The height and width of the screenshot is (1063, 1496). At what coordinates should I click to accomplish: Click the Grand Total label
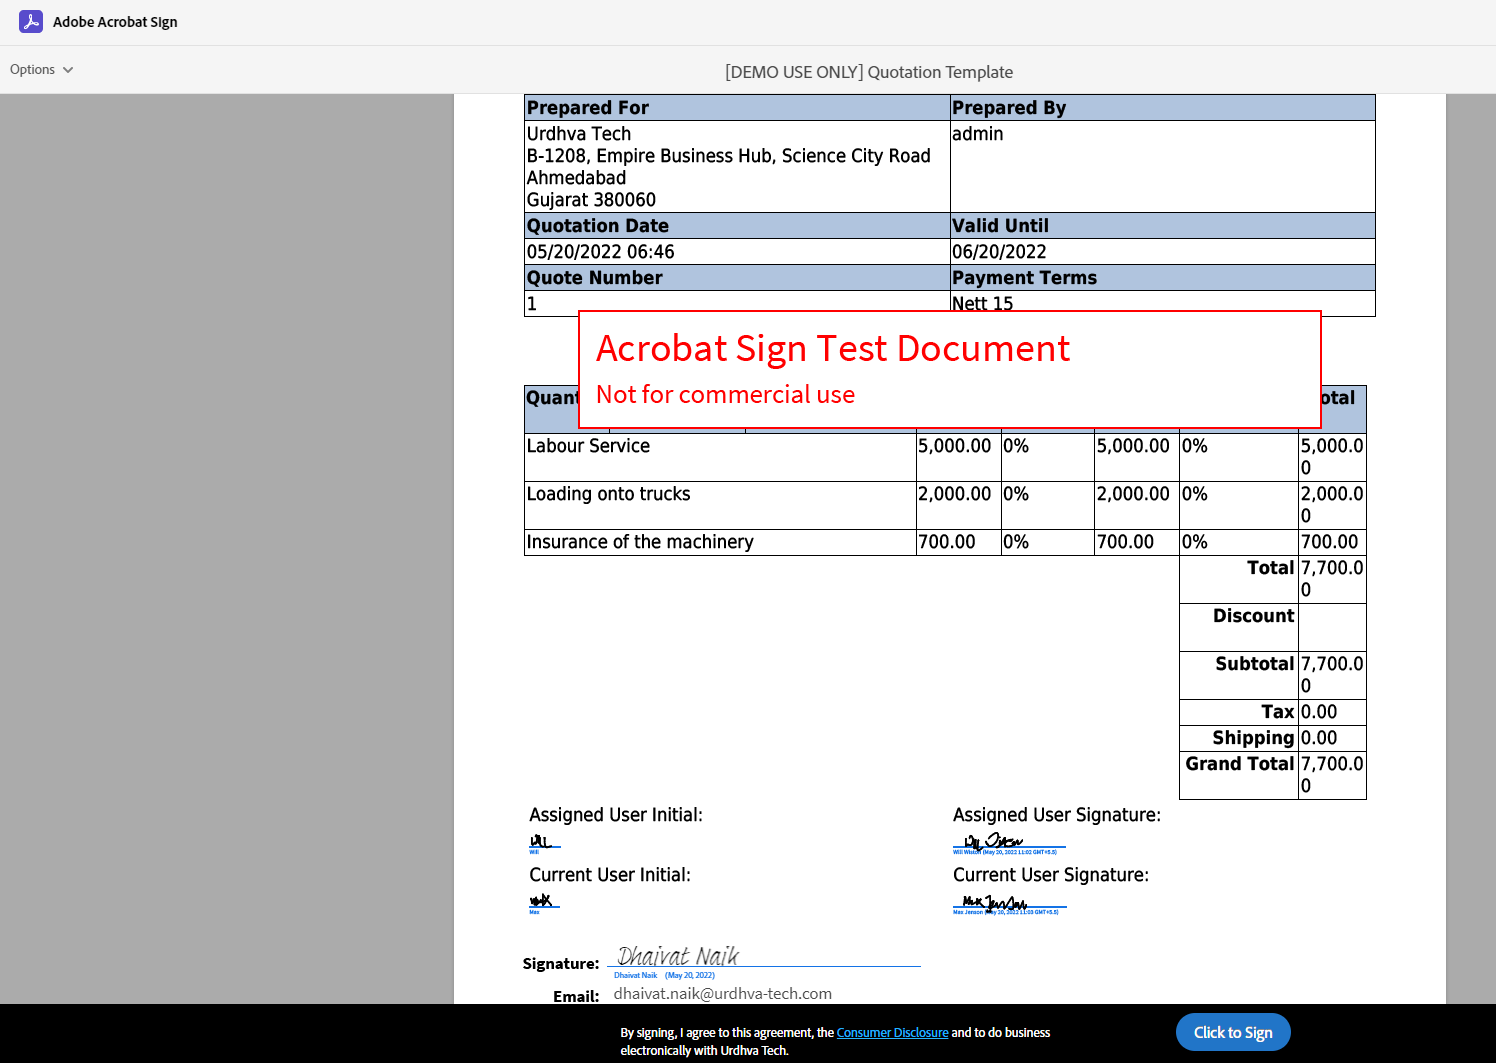(x=1240, y=764)
